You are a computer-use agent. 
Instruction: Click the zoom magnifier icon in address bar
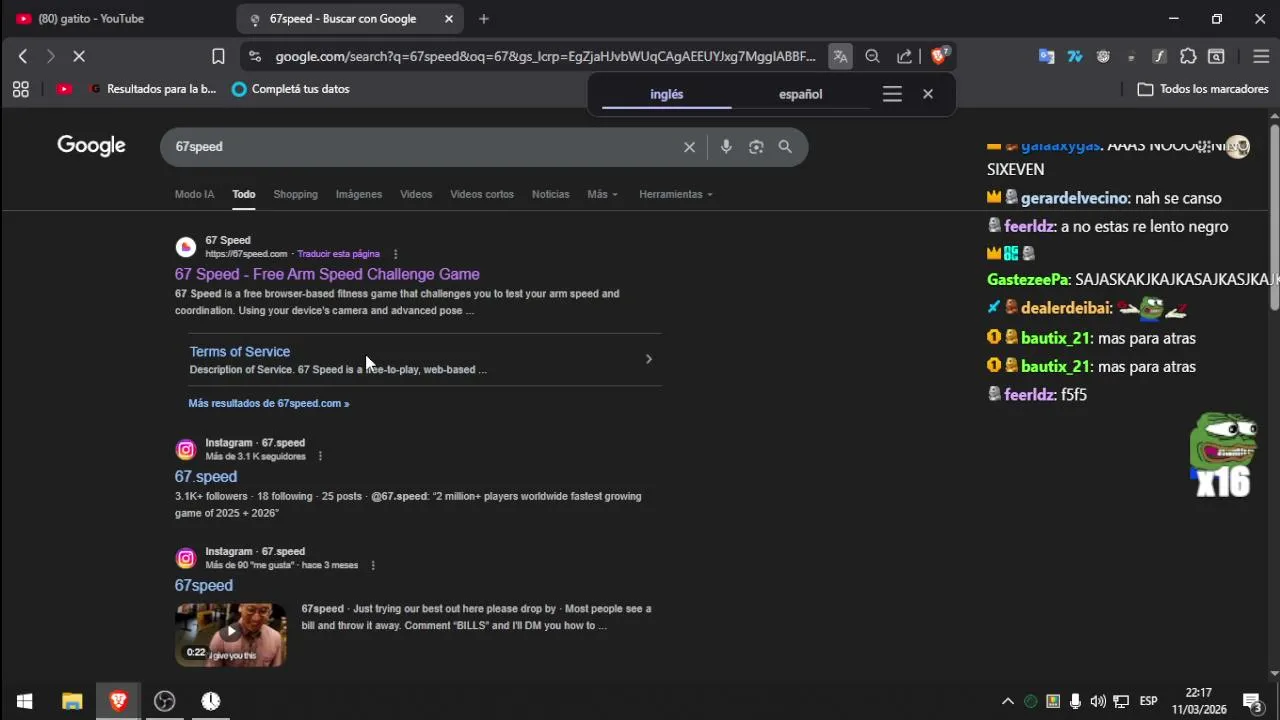click(x=872, y=57)
